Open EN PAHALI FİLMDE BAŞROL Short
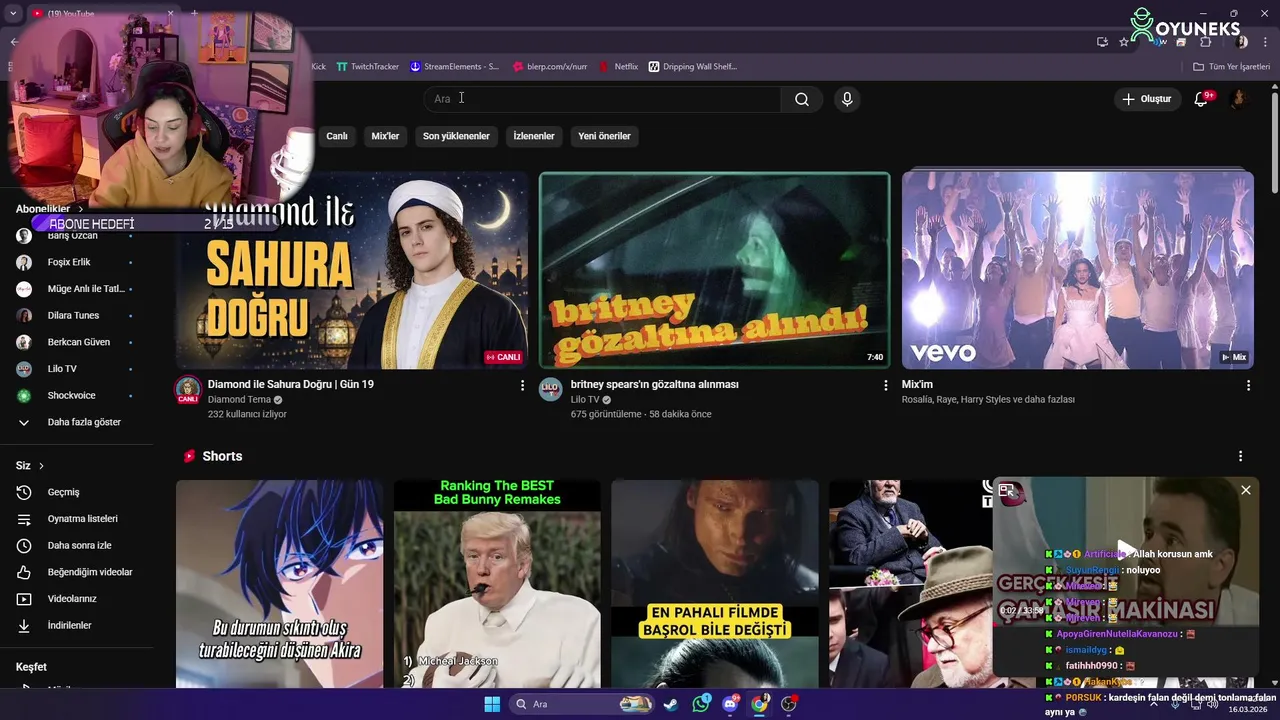 [715, 584]
